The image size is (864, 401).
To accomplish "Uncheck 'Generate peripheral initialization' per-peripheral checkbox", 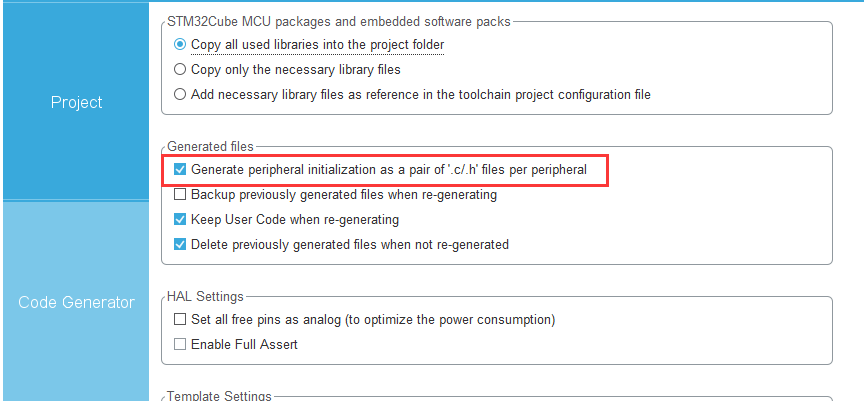I will pyautogui.click(x=180, y=170).
